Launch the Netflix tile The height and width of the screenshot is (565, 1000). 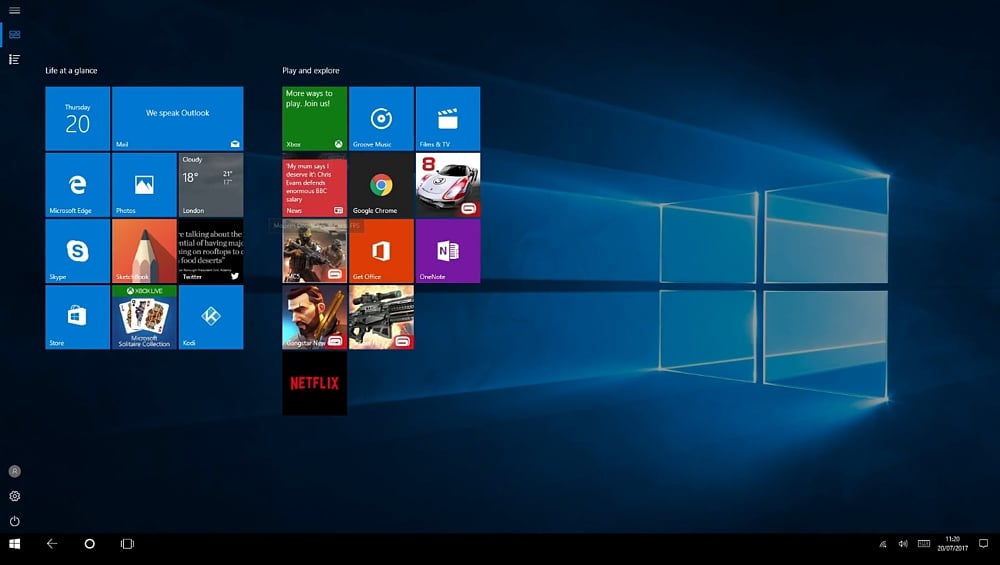[x=314, y=383]
